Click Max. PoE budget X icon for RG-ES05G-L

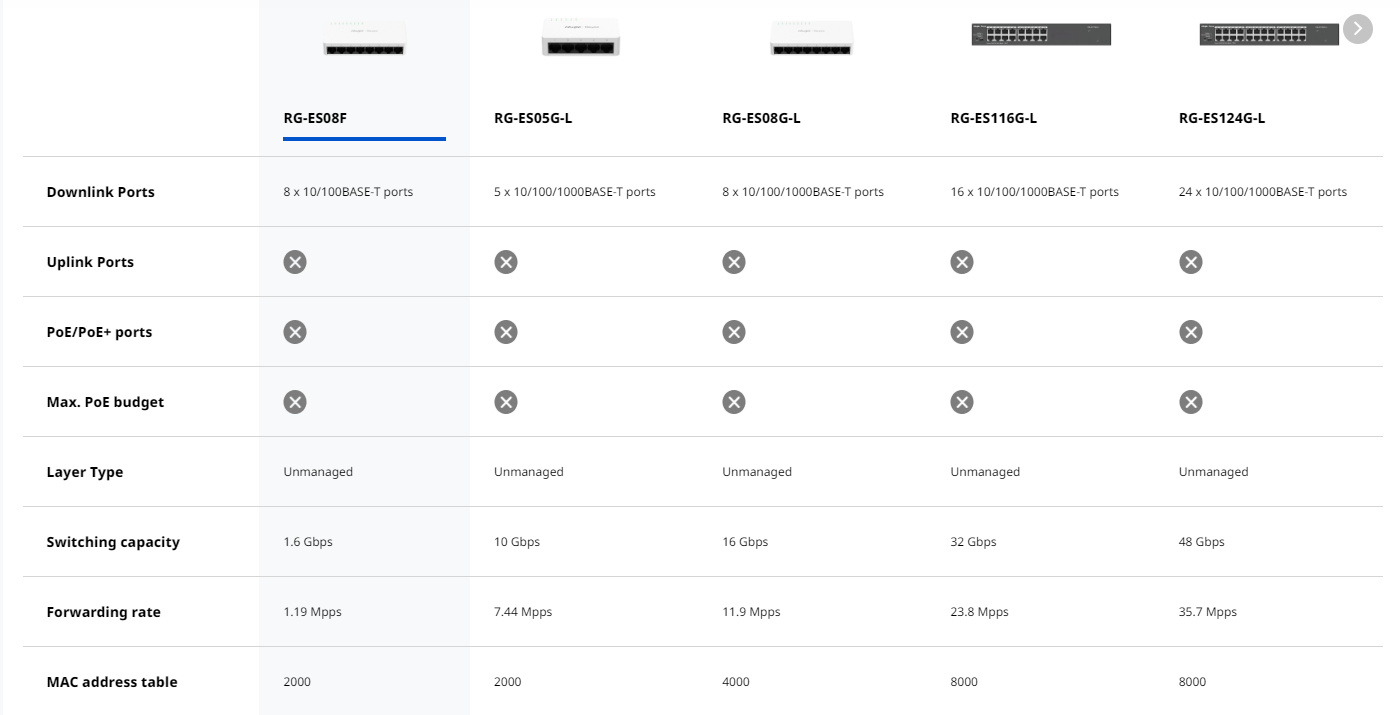pyautogui.click(x=506, y=402)
